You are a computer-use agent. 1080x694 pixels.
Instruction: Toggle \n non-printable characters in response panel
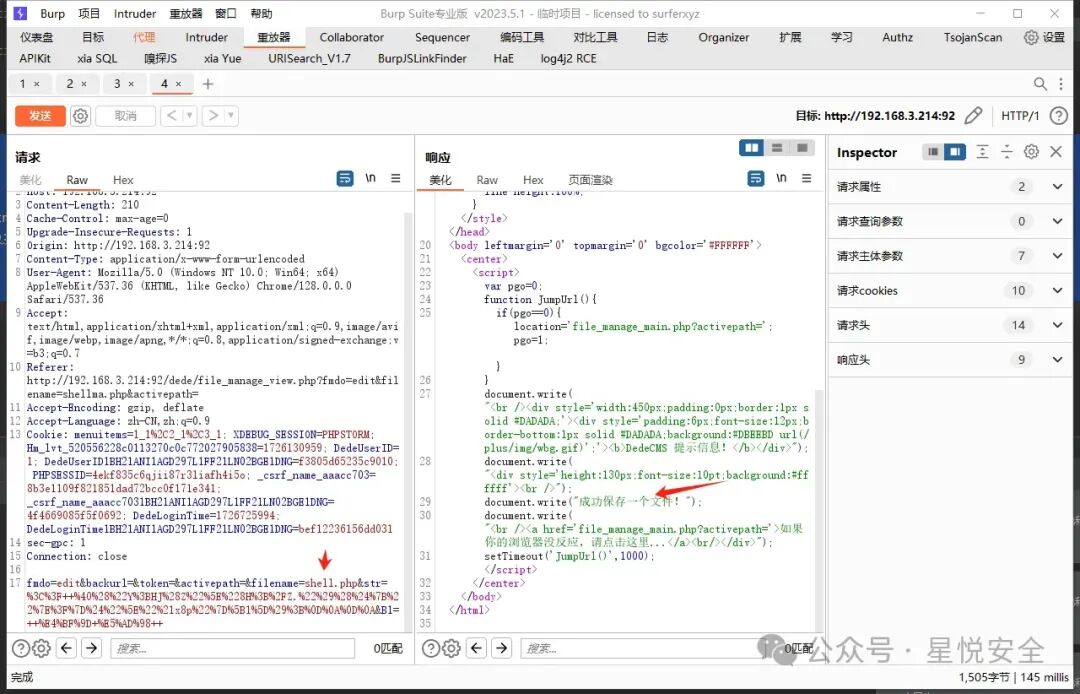click(x=781, y=178)
